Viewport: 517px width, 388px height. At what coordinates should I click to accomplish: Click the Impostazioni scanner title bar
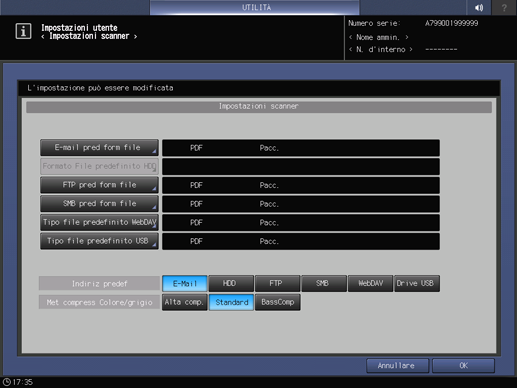click(259, 106)
